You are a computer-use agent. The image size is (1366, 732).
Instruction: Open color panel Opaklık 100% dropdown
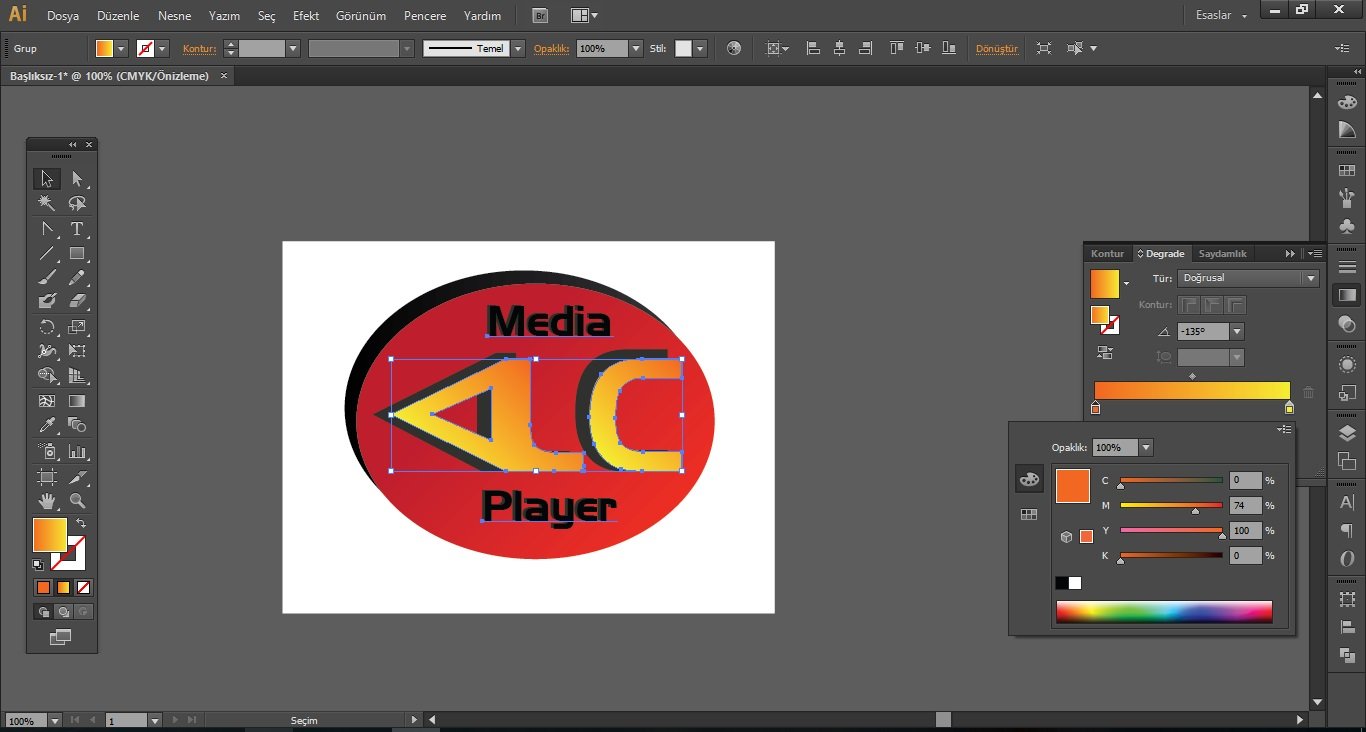[x=1146, y=448]
